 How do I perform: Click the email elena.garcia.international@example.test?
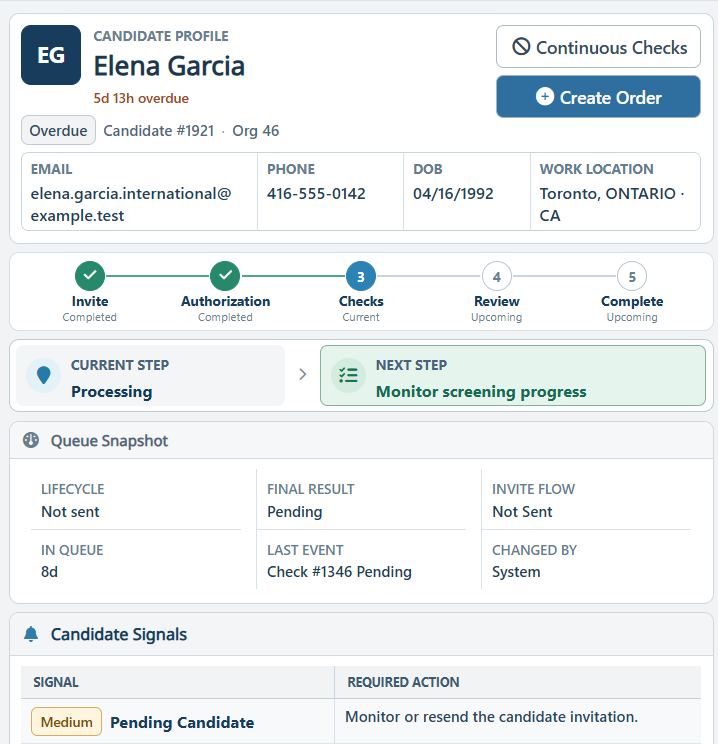(131, 205)
